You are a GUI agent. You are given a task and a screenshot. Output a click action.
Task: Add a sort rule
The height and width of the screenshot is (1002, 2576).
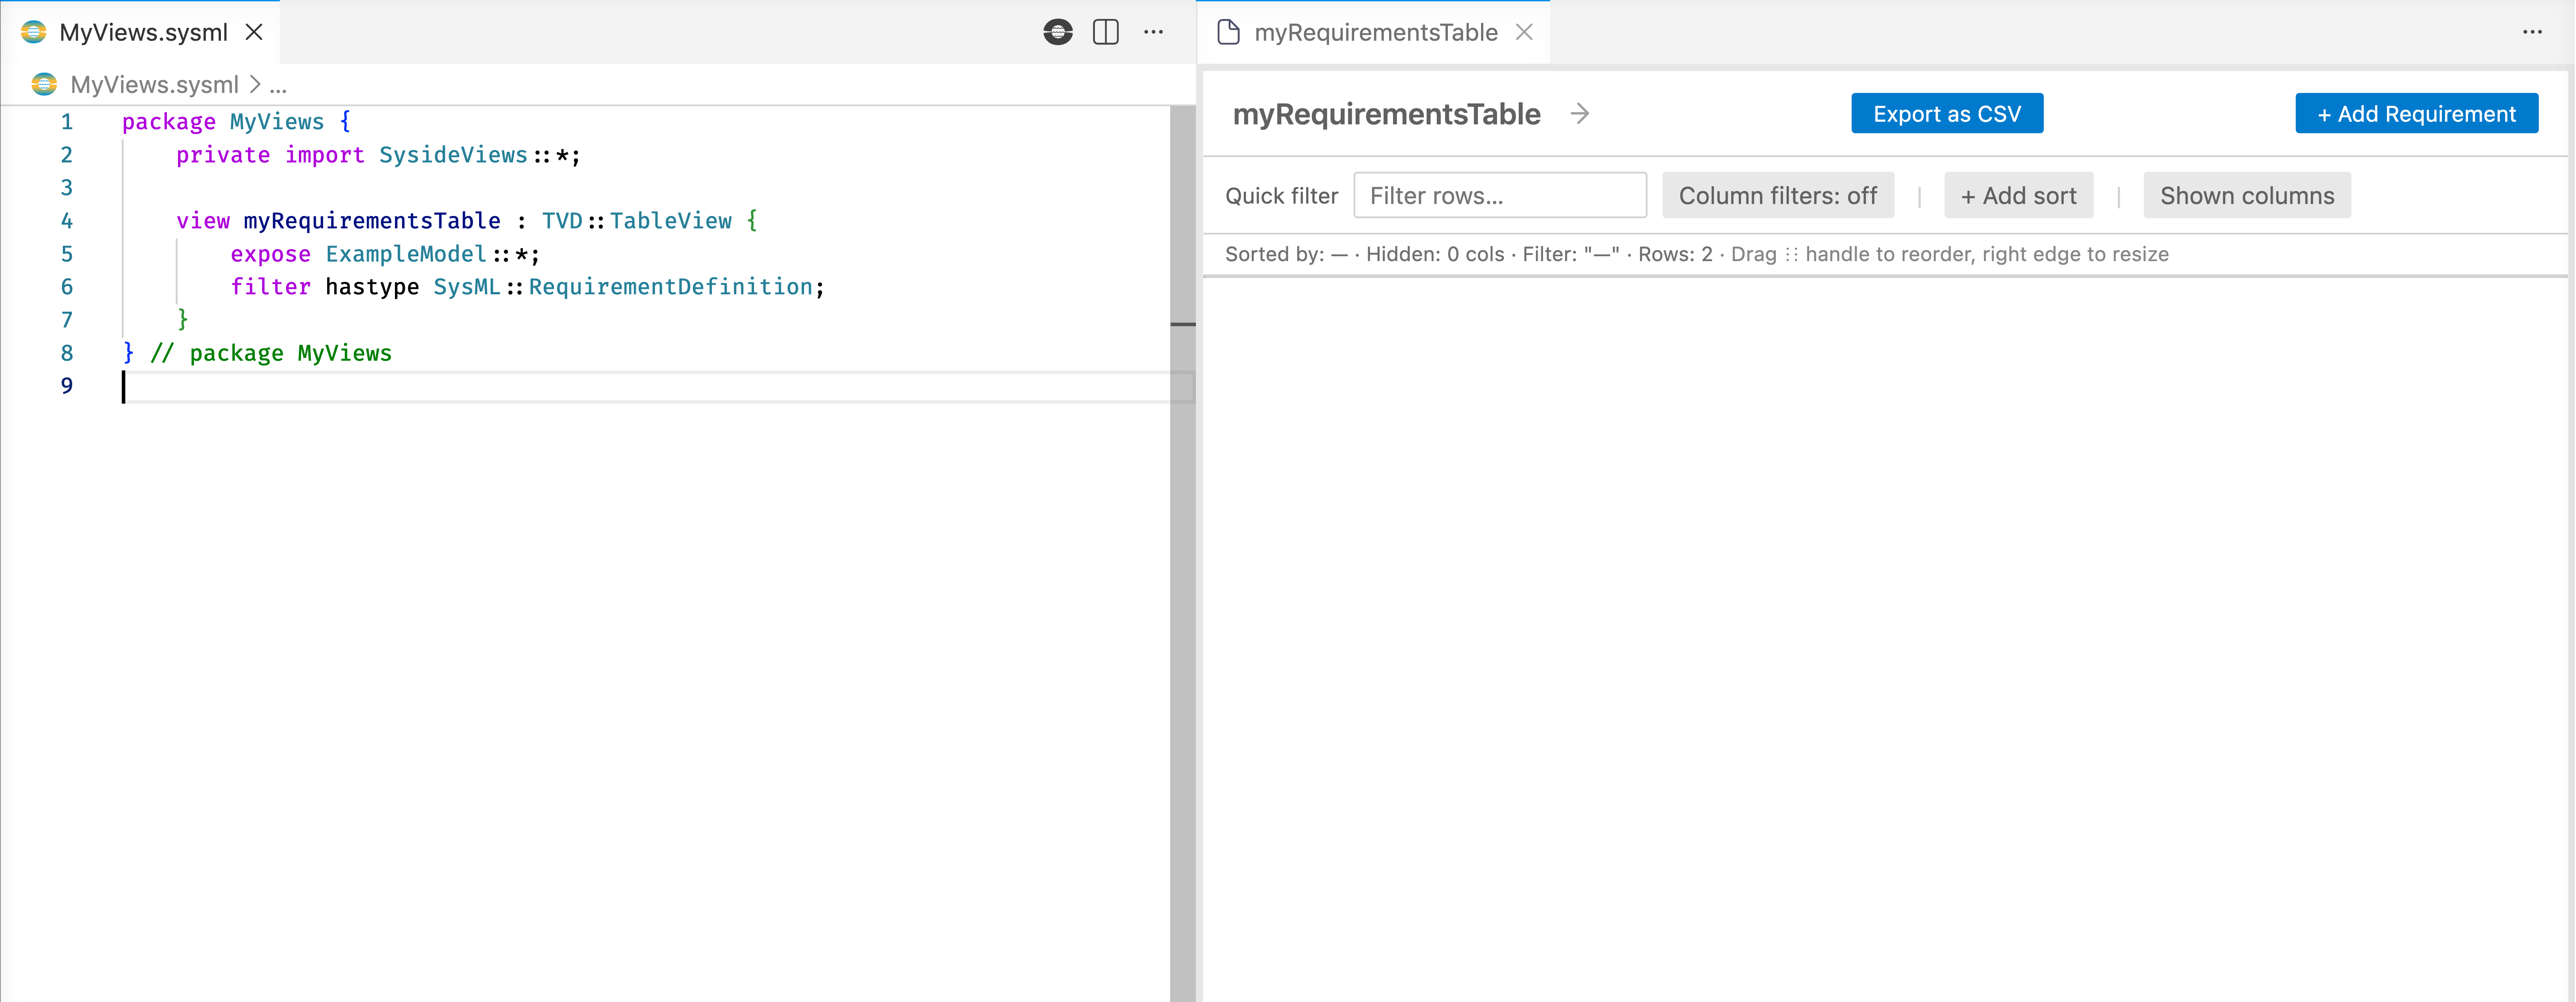[2018, 195]
